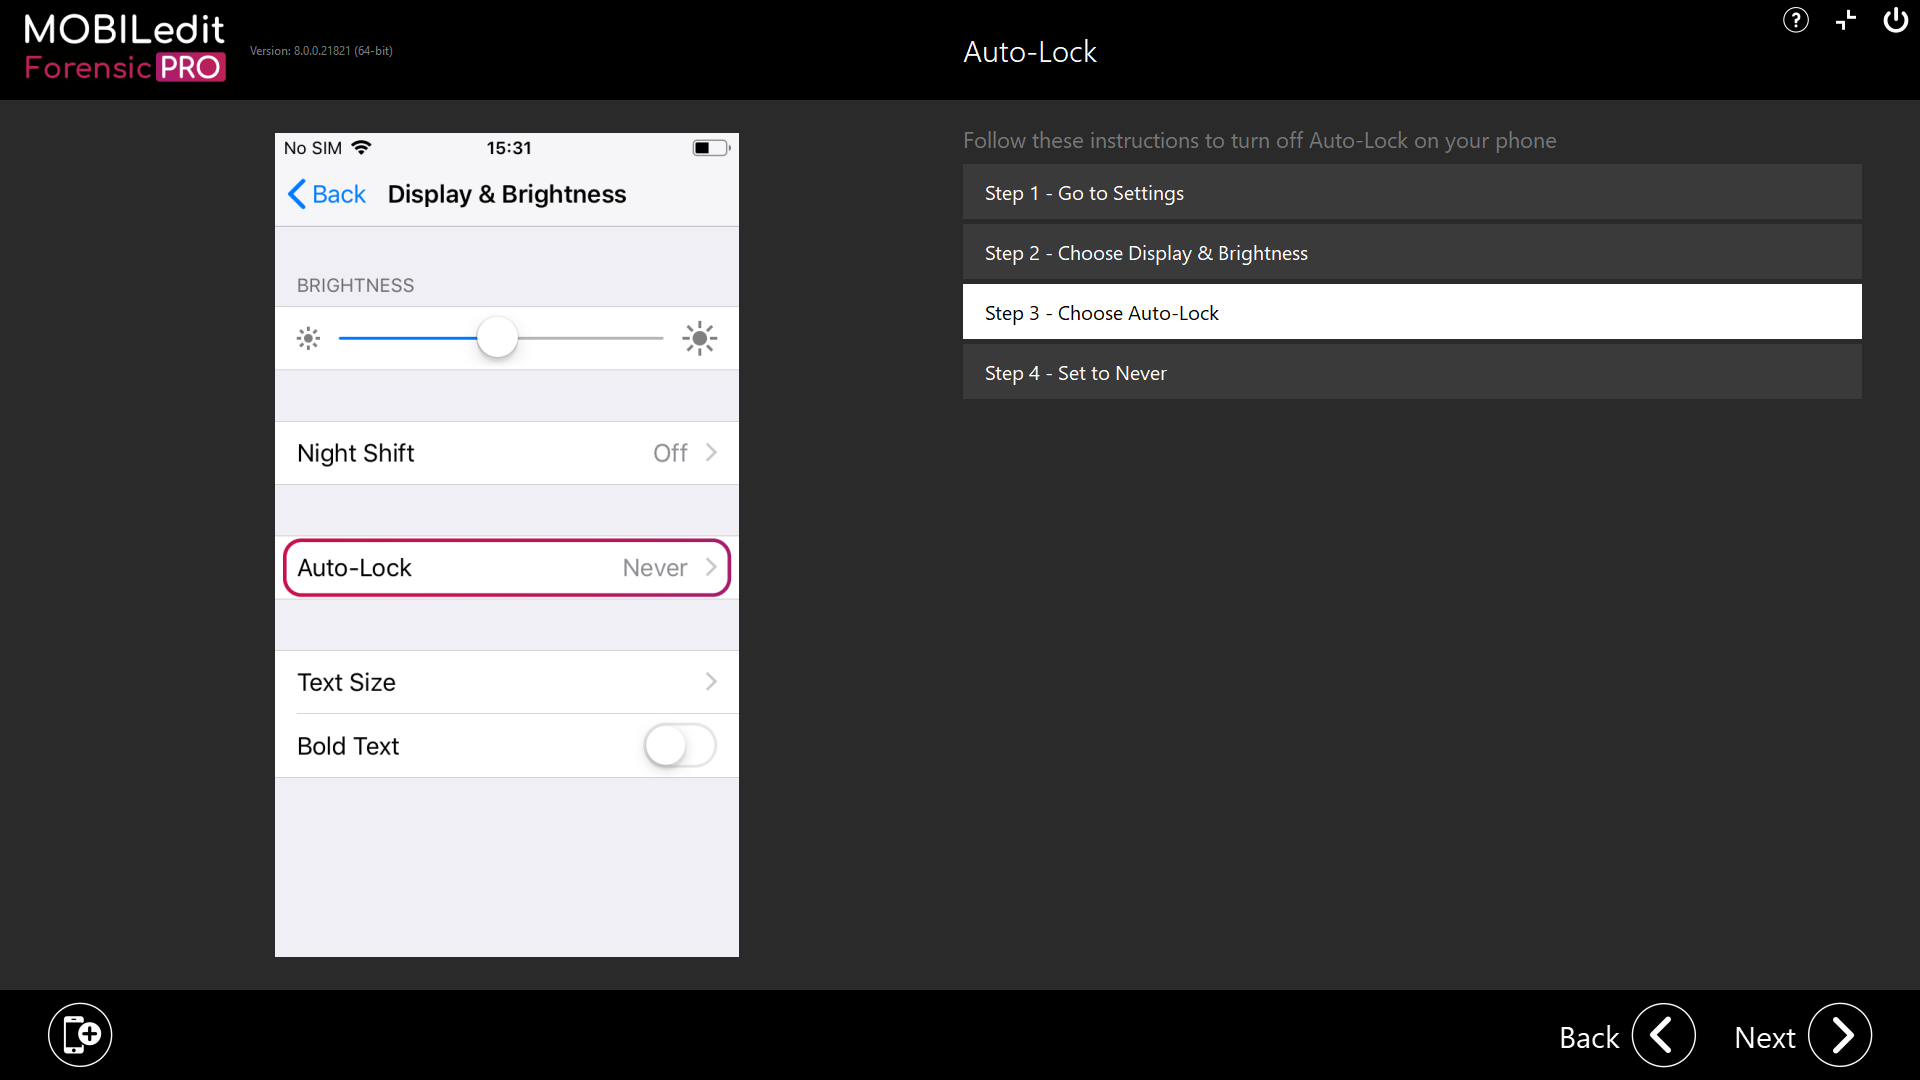
Task: Select Step 4 - Set to Never
Action: (1411, 373)
